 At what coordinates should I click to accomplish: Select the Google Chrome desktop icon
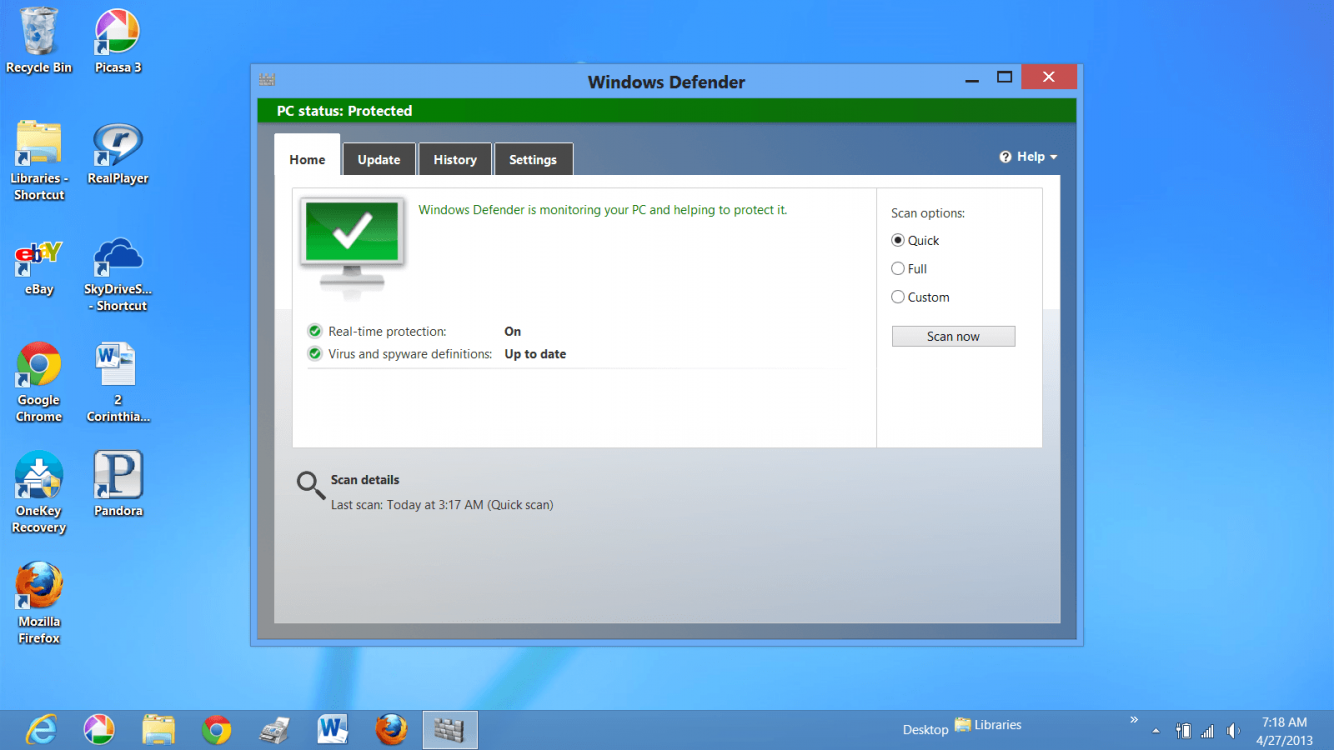coord(39,383)
